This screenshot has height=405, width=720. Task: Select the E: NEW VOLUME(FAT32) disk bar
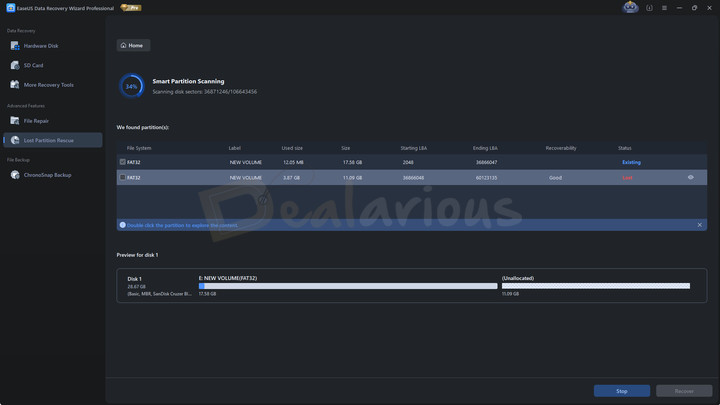[348, 286]
